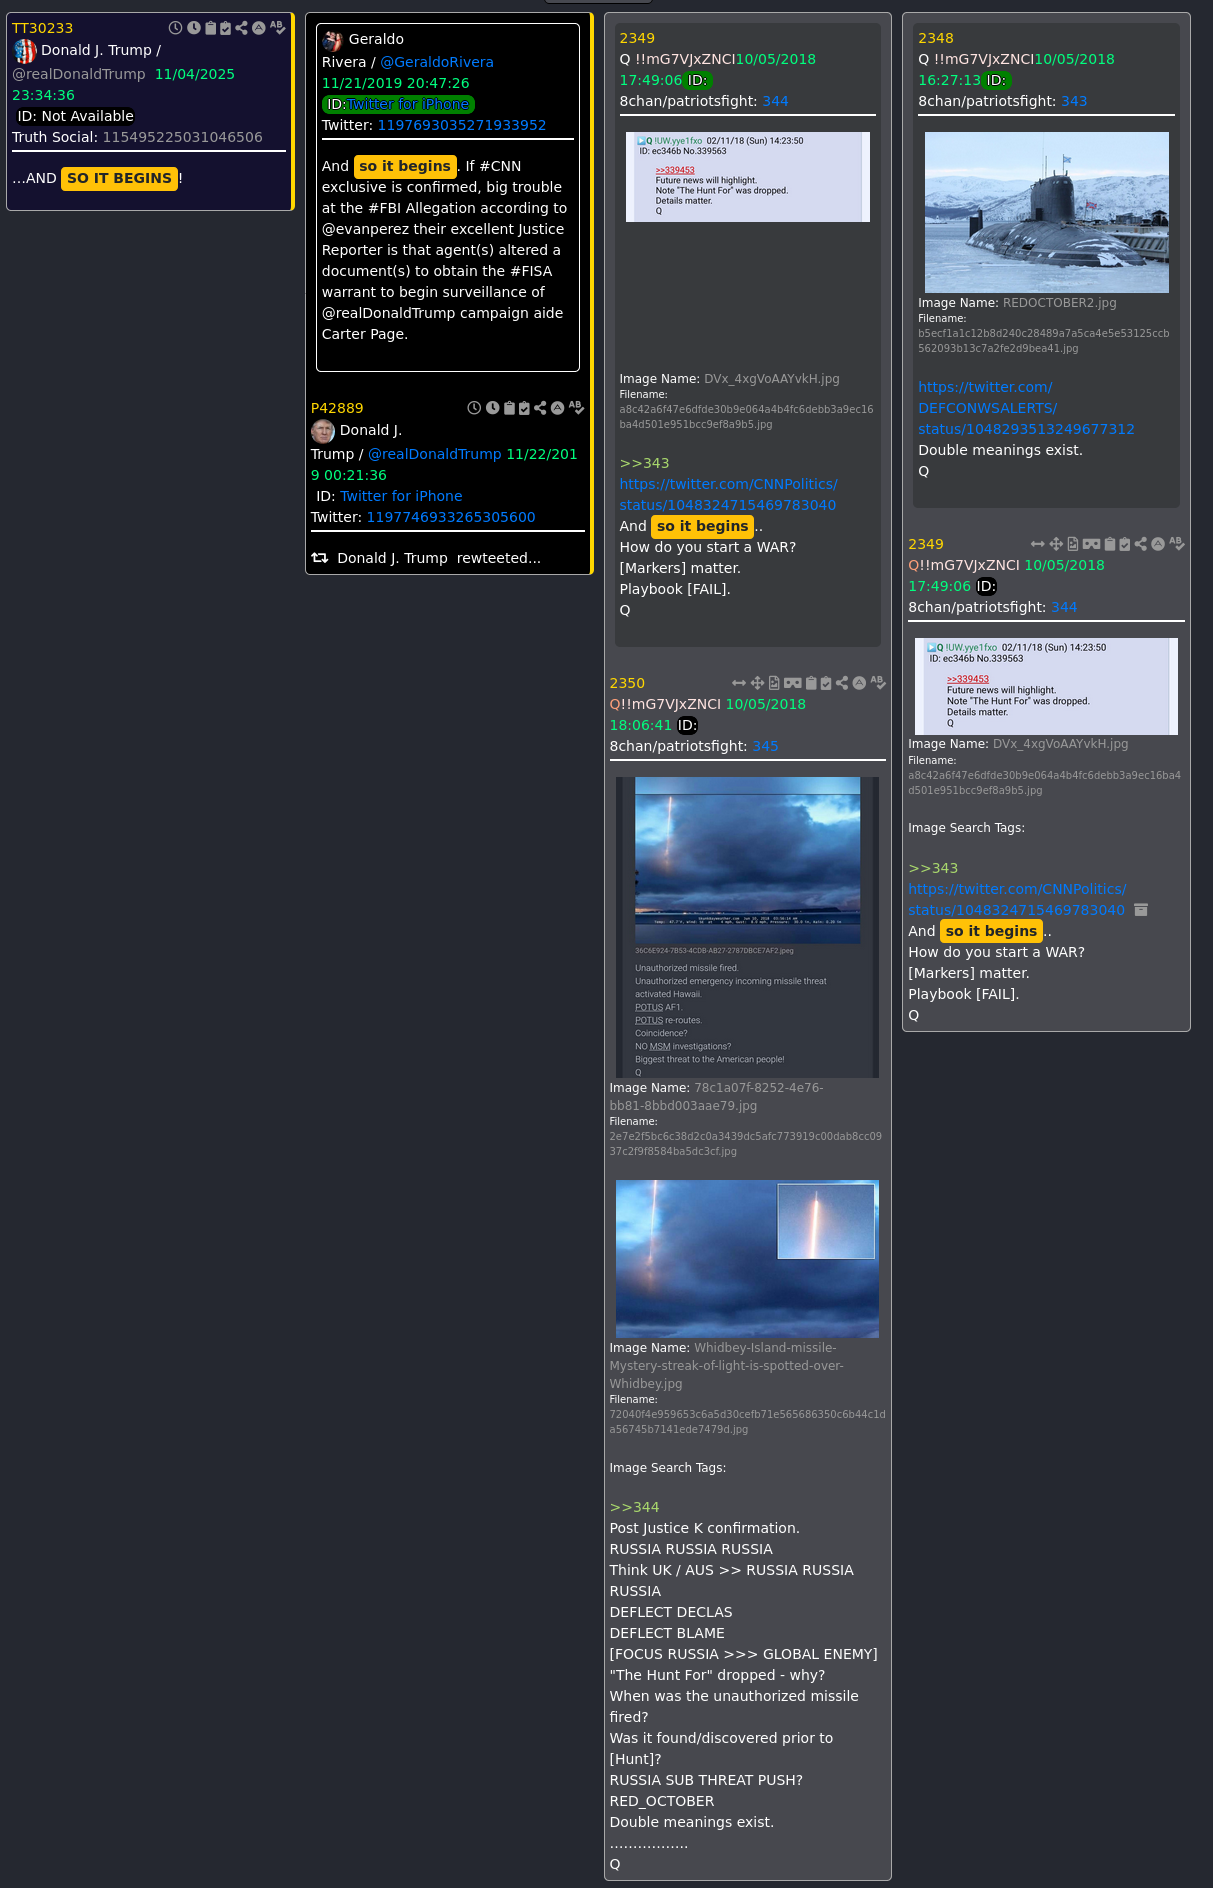Click spell-check AB icon on post TT30233
Screen dimensions: 1213x1888
(x=277, y=28)
